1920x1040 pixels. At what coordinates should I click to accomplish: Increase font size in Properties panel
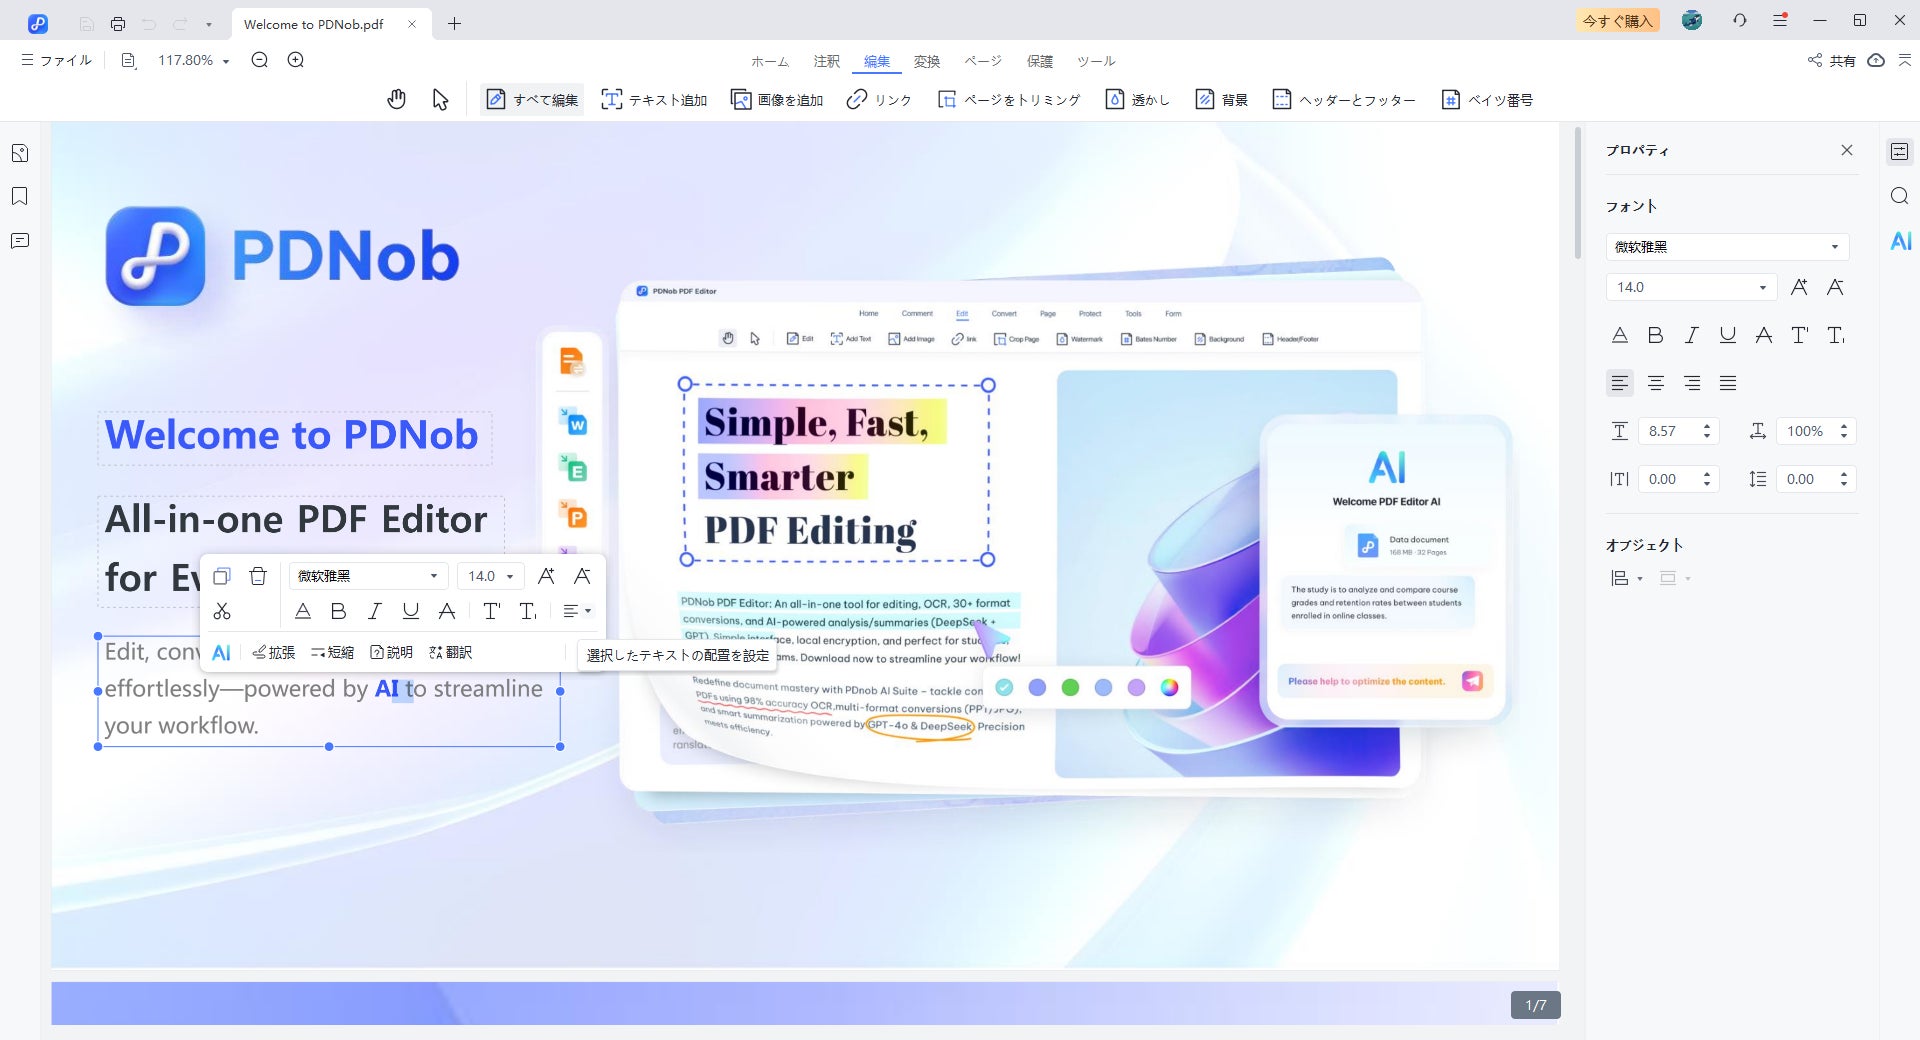coord(1799,287)
